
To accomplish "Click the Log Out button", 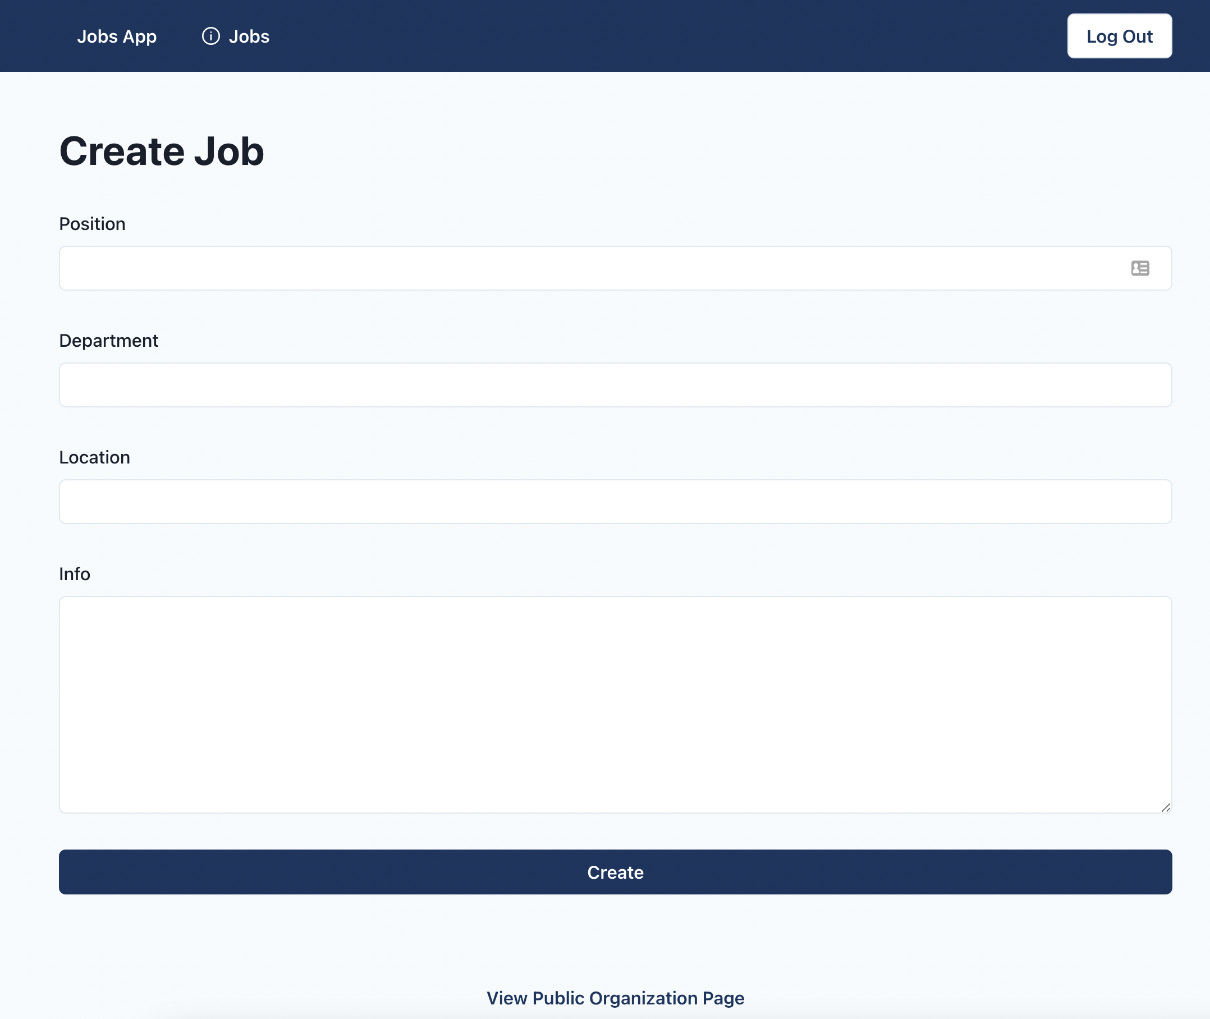I will [1119, 36].
